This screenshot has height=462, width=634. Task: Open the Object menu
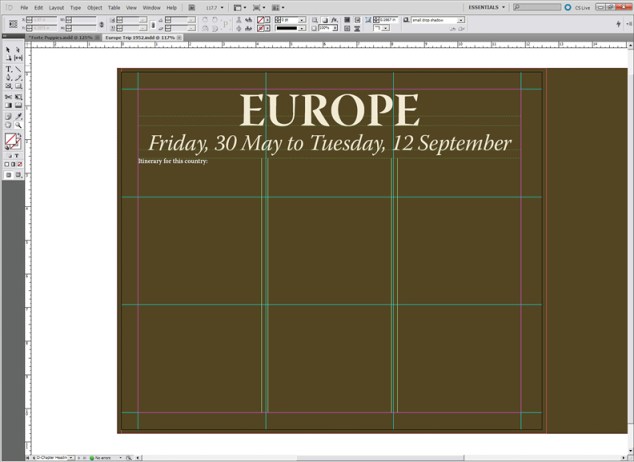[x=94, y=7]
